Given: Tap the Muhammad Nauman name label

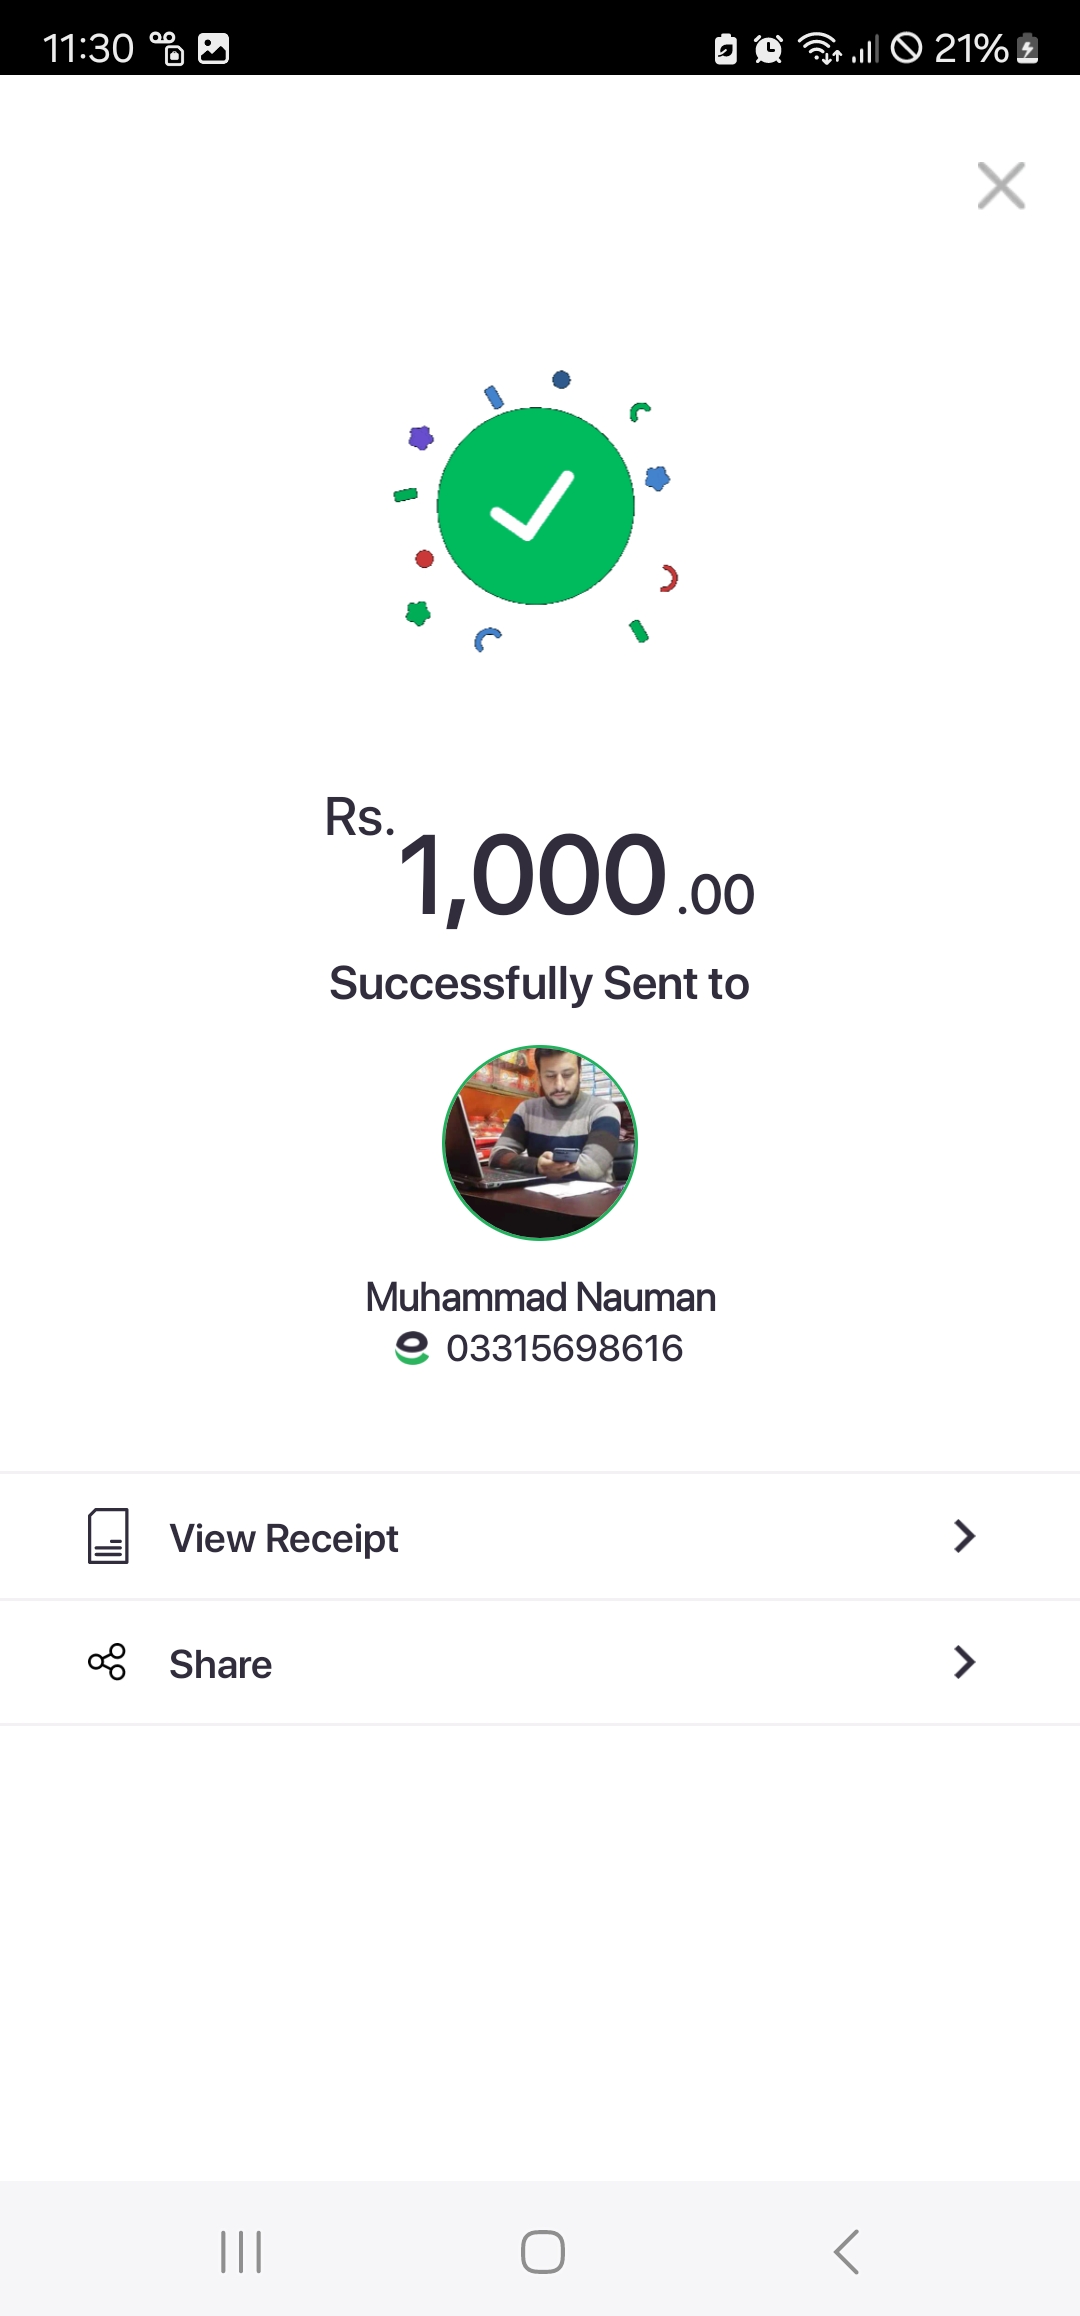Looking at the screenshot, I should click(540, 1297).
